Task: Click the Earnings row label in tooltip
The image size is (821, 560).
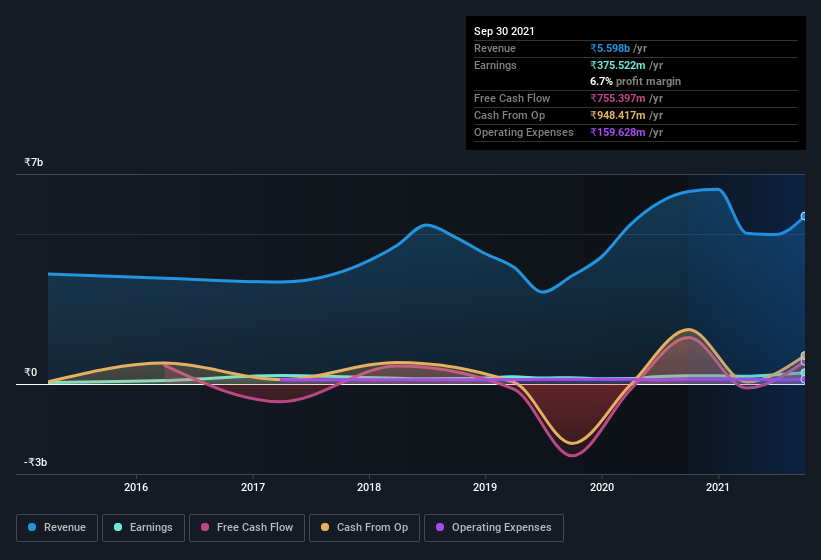Action: pos(495,65)
